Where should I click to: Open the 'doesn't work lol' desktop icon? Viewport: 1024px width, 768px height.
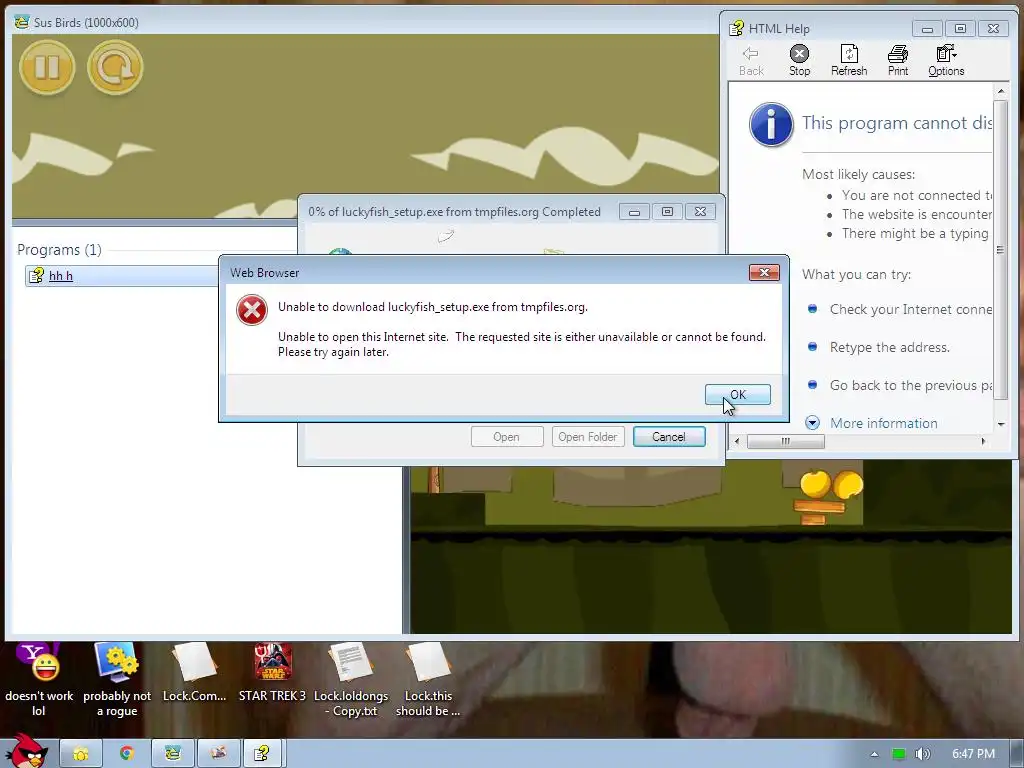39,679
